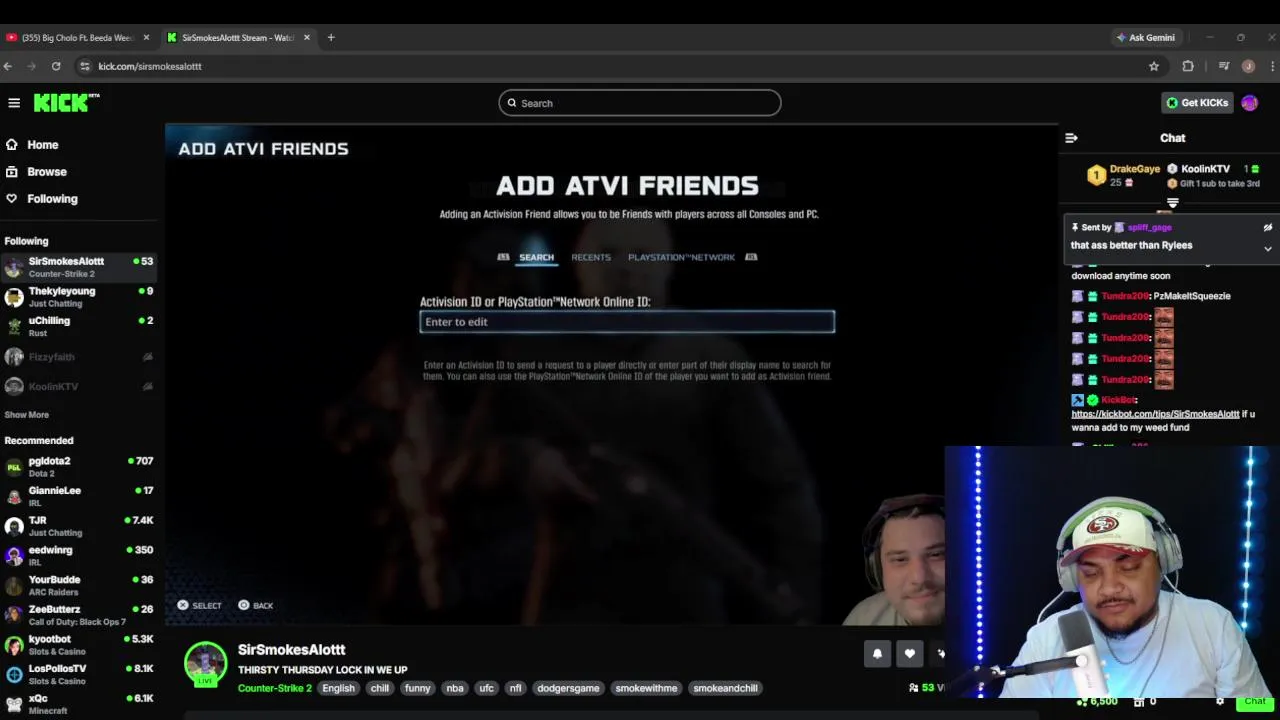The image size is (1280, 720).
Task: Open pgldota2 recommended channel
Action: point(80,467)
